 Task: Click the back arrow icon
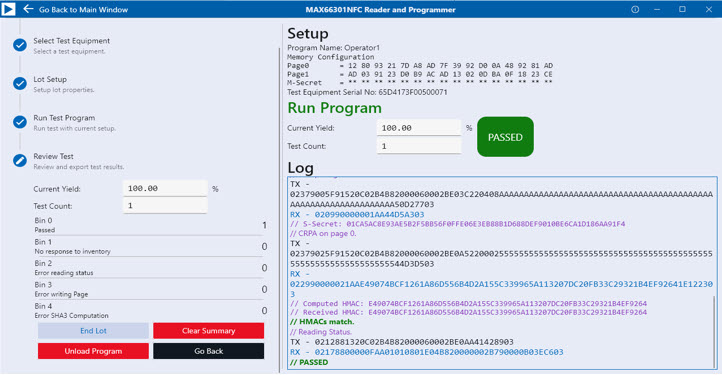click(28, 9)
